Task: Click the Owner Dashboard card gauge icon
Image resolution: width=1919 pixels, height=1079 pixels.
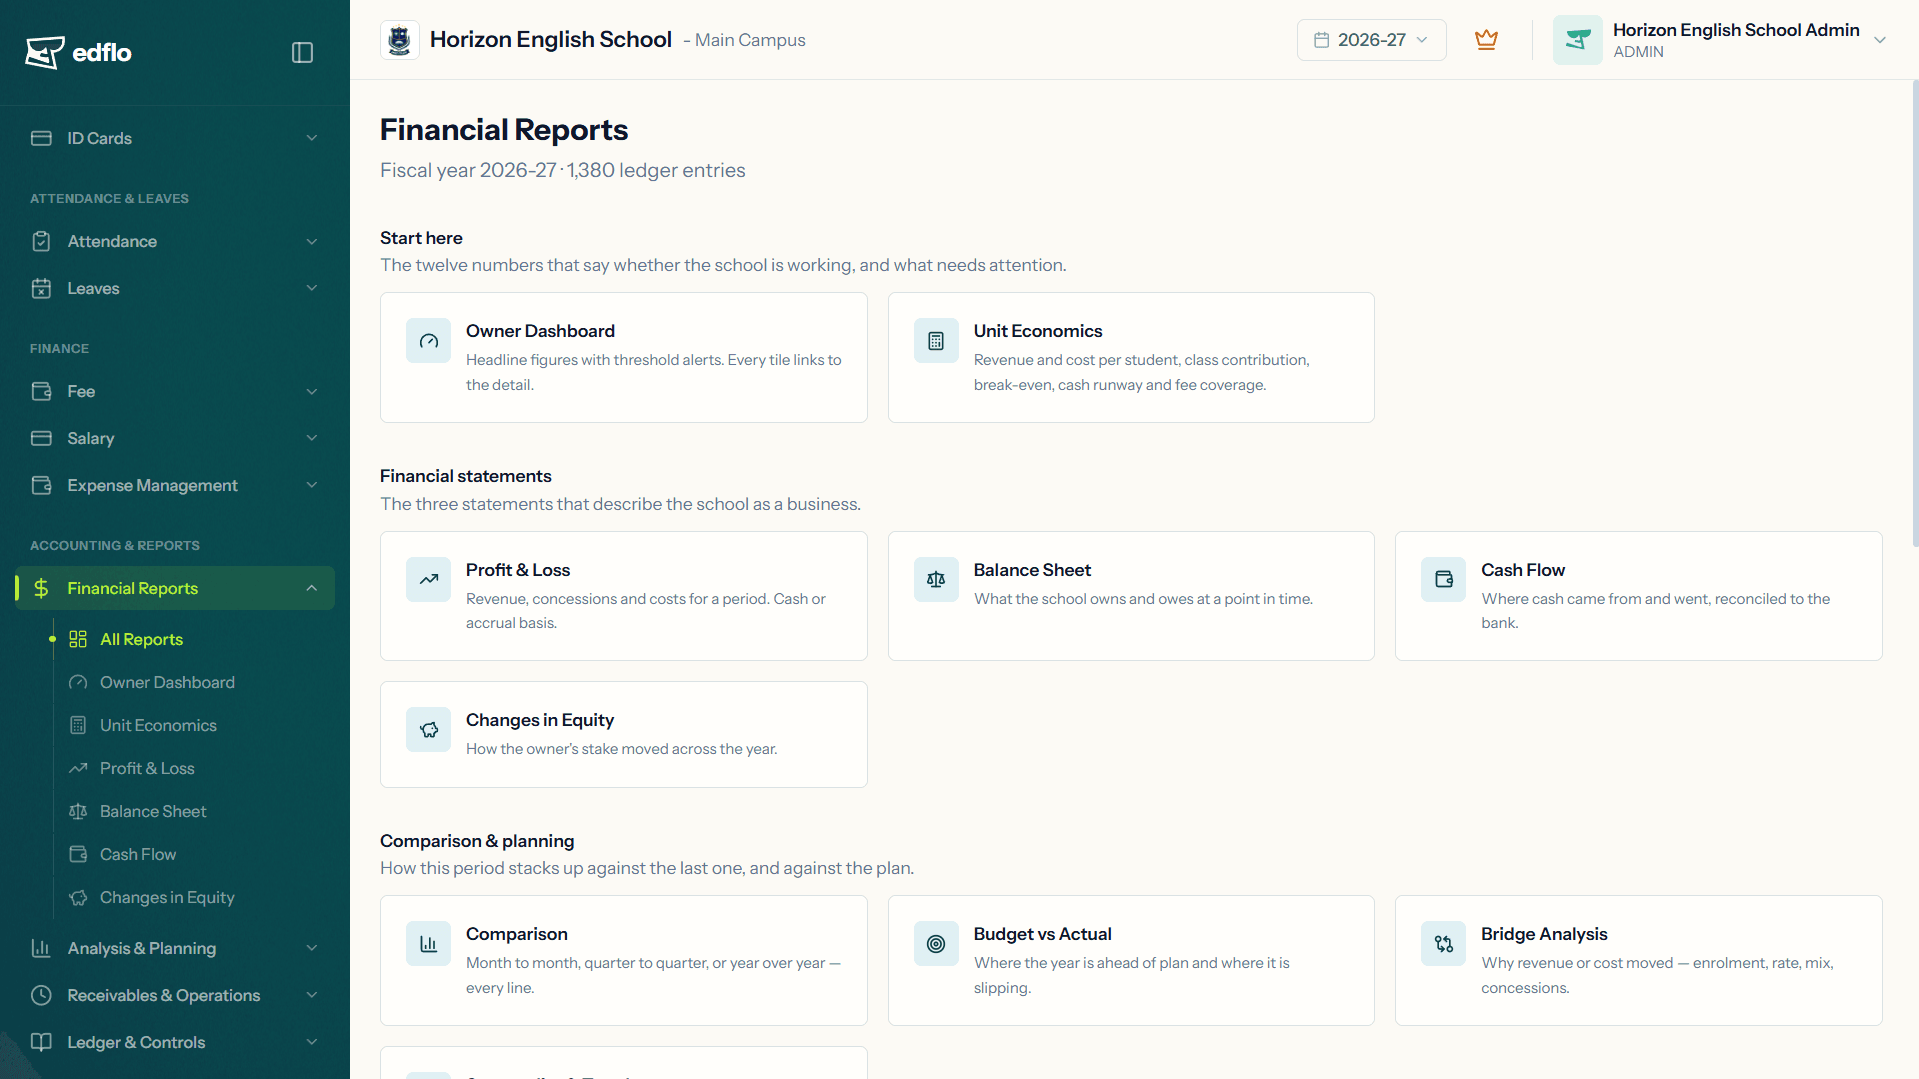Action: point(429,341)
